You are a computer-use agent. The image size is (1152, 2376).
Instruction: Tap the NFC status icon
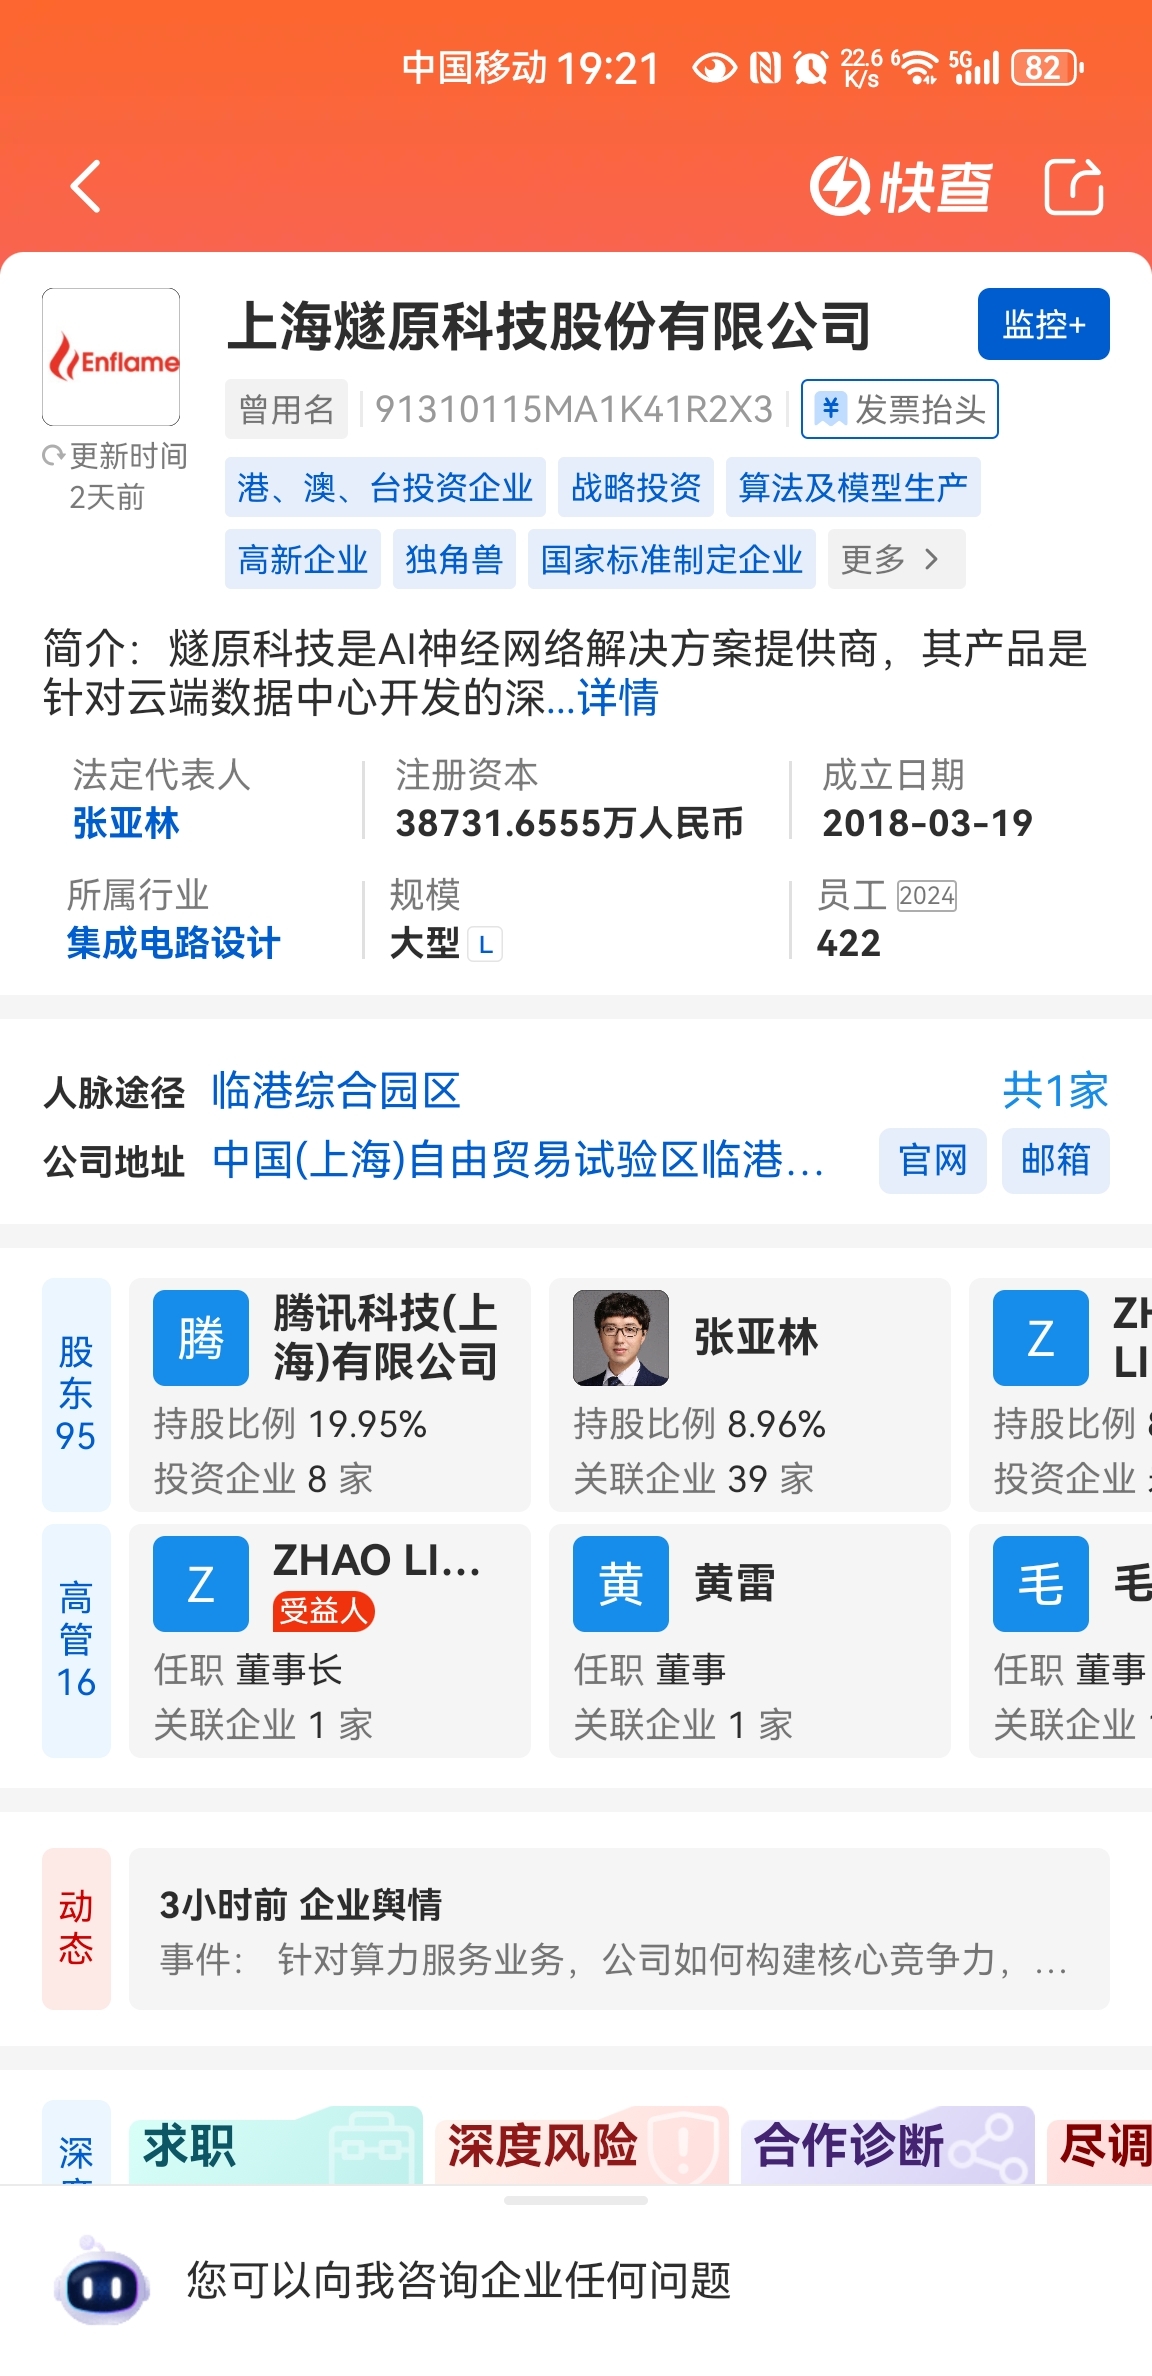click(765, 68)
